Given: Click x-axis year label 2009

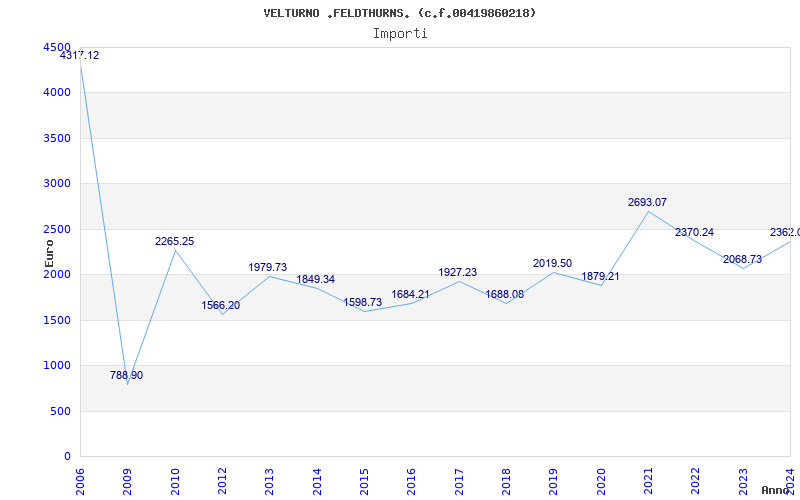Looking at the screenshot, I should pos(127,481).
